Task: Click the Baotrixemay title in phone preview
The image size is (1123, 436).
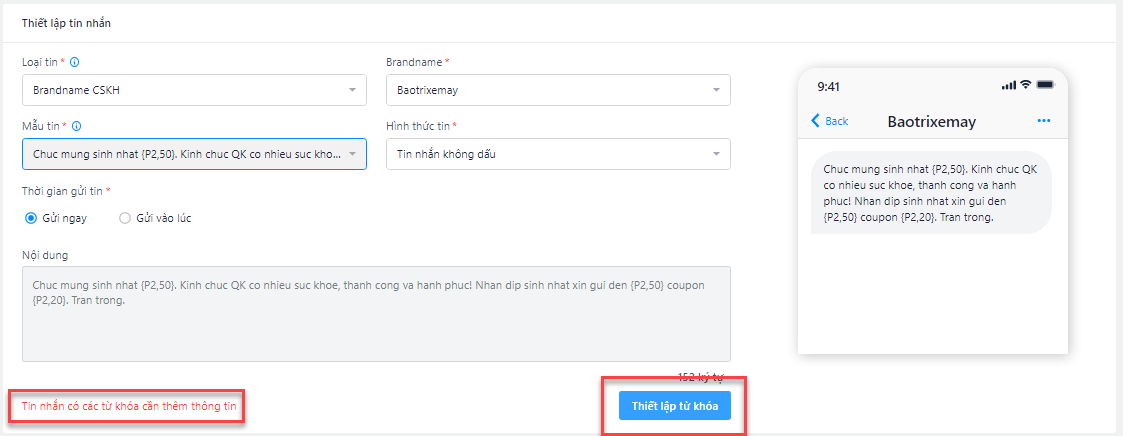Action: click(x=932, y=122)
